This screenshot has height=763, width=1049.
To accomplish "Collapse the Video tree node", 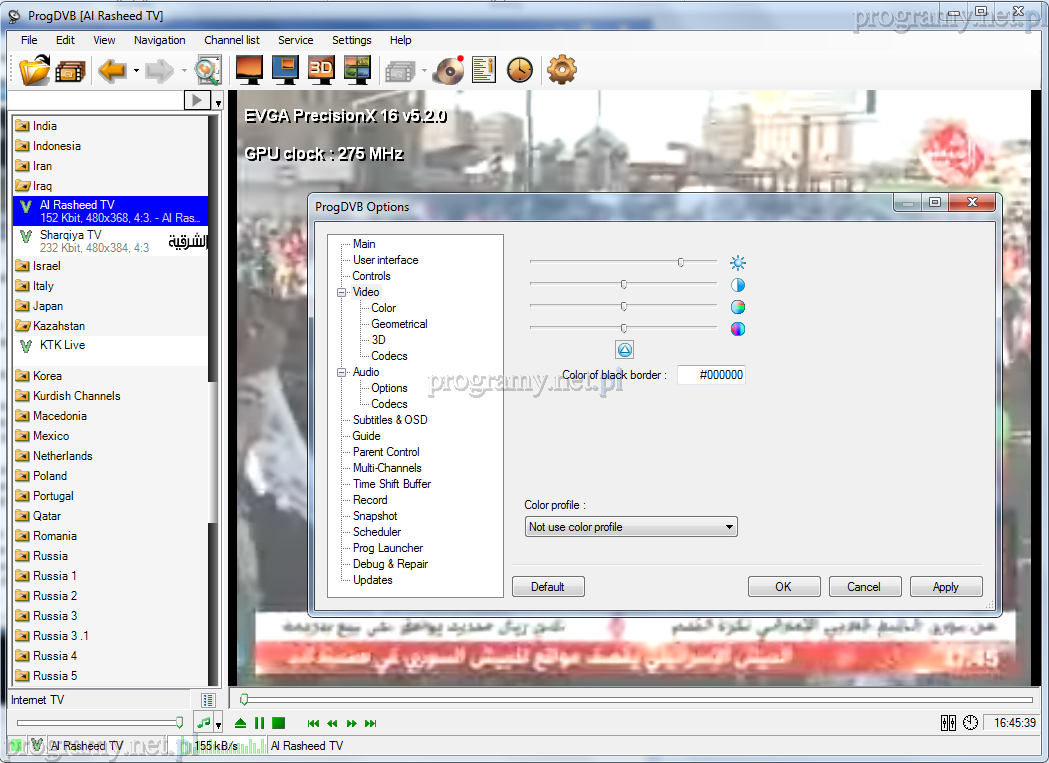I will pos(341,292).
